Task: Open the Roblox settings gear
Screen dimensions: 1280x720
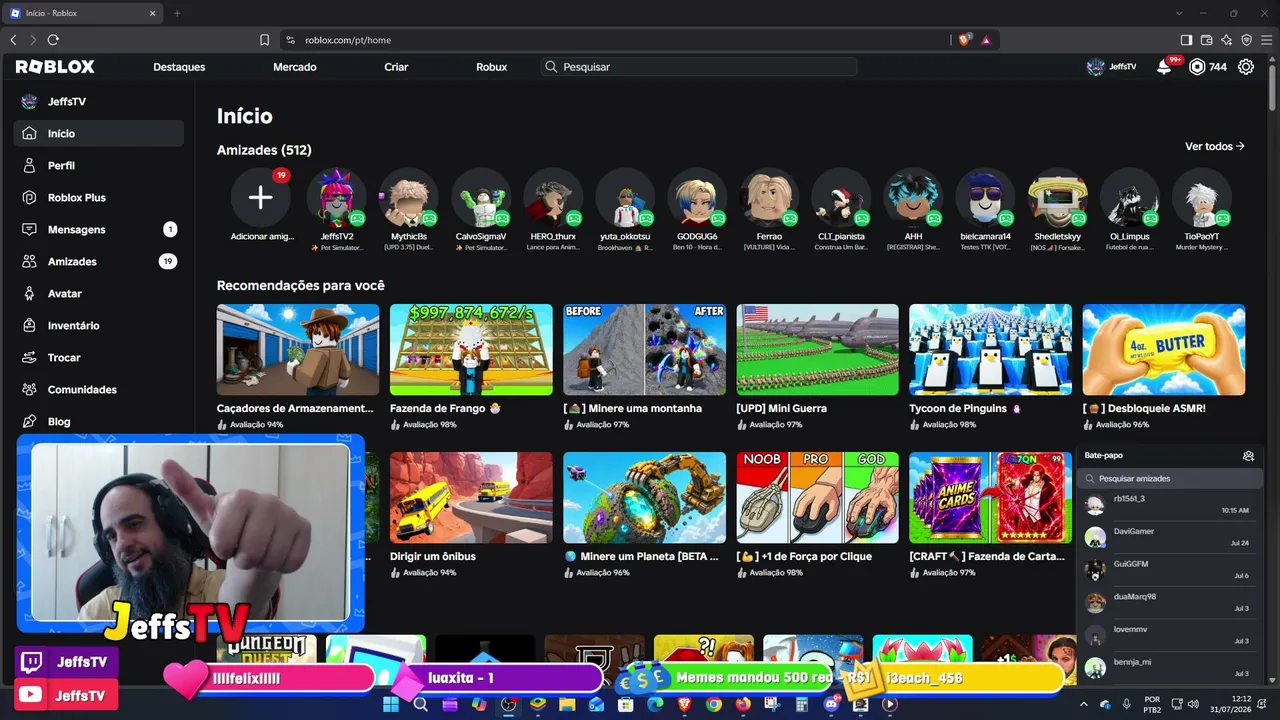Action: pos(1246,67)
